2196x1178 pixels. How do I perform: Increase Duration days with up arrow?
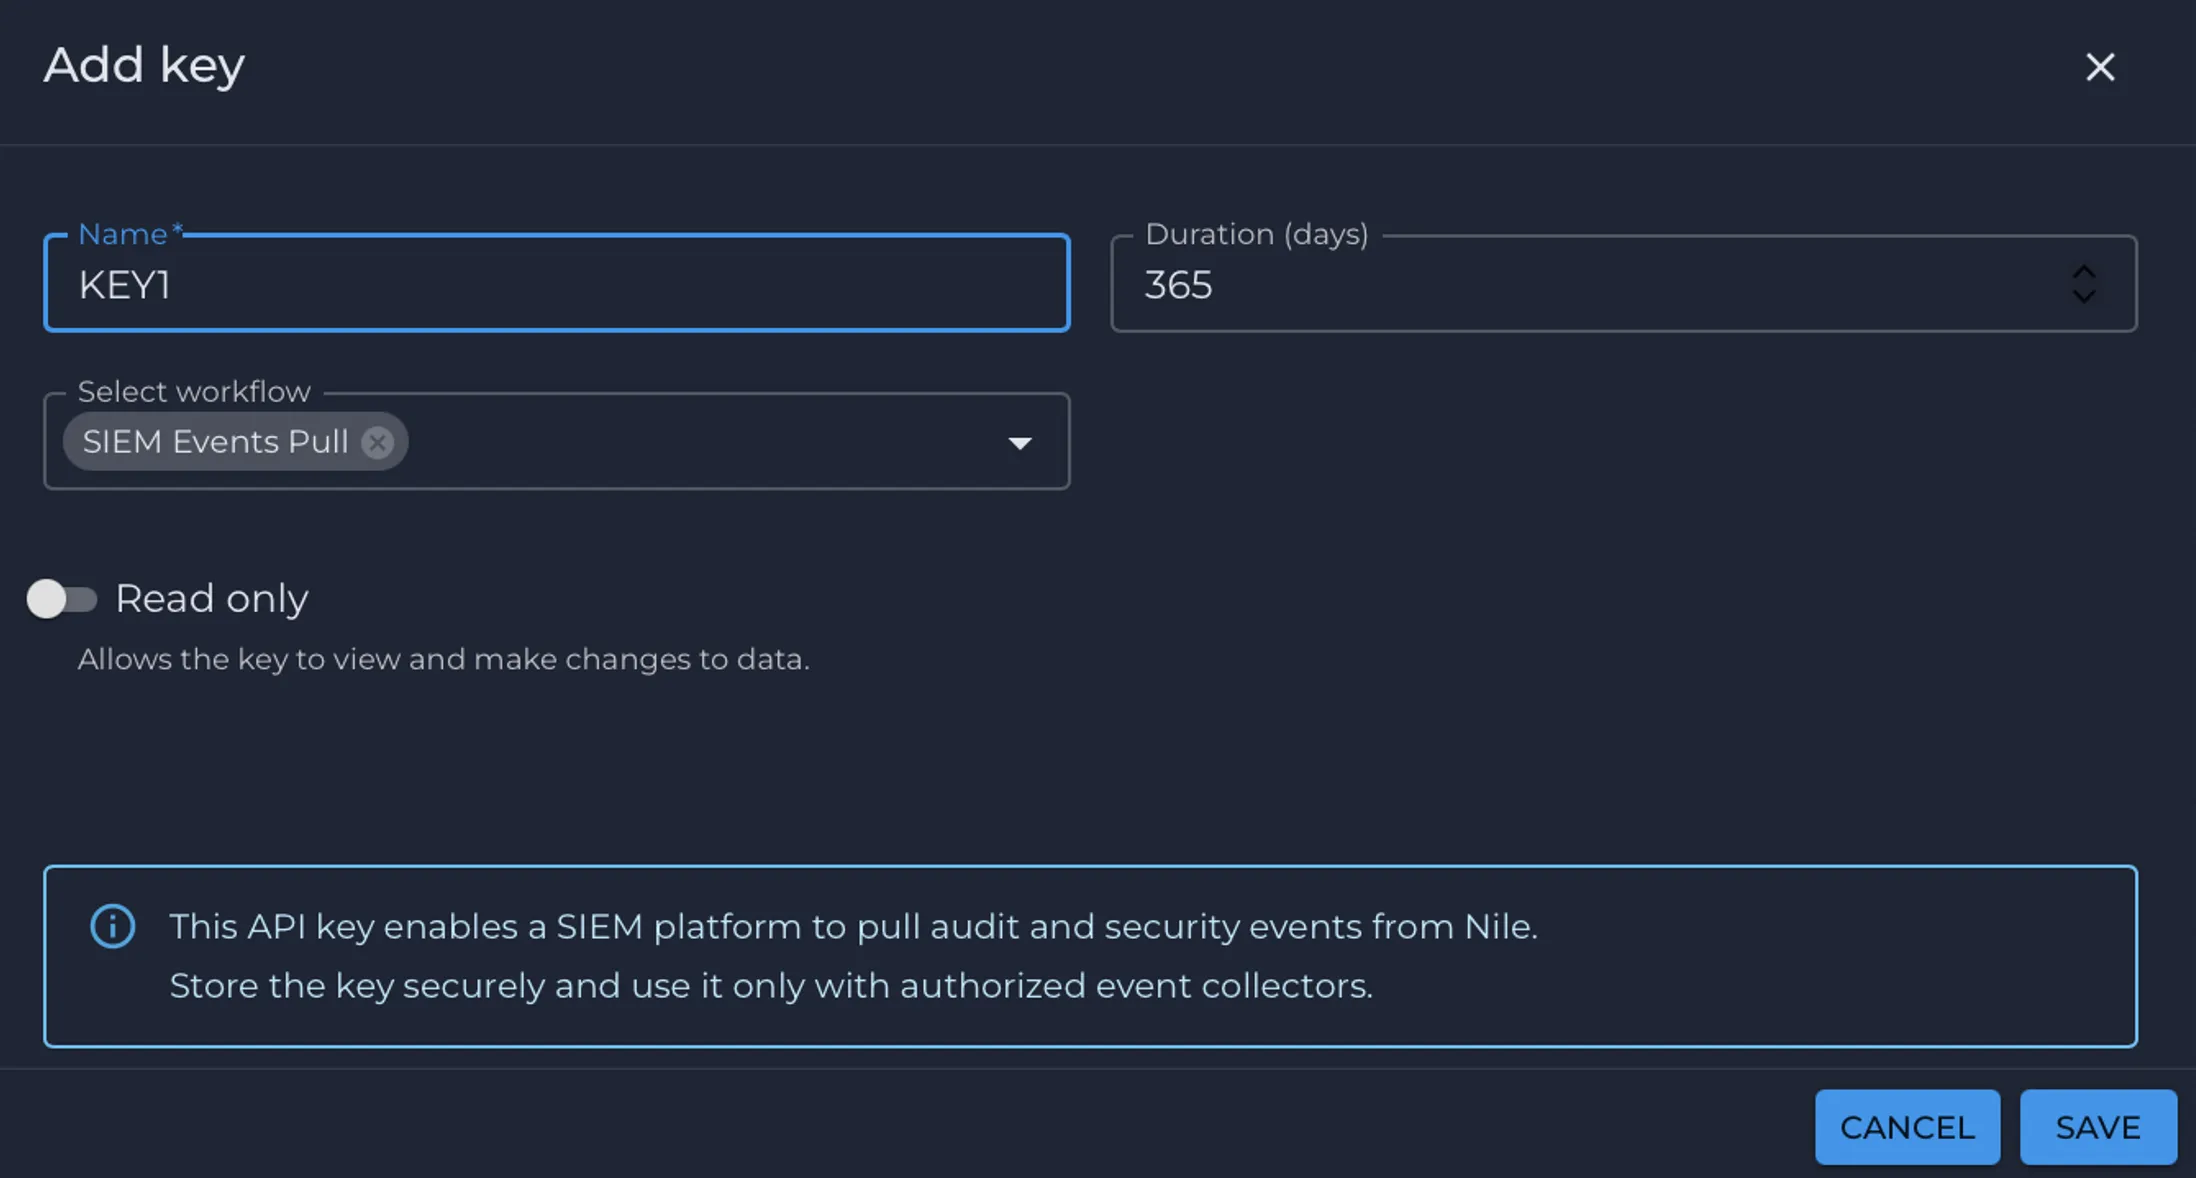[x=2084, y=272]
